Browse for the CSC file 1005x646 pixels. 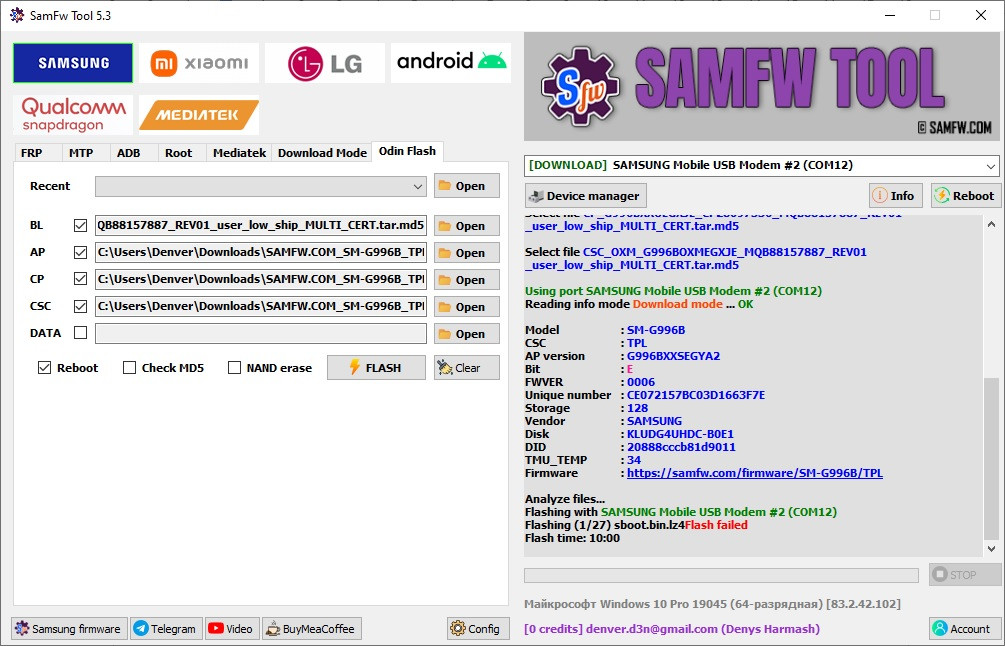coord(467,306)
